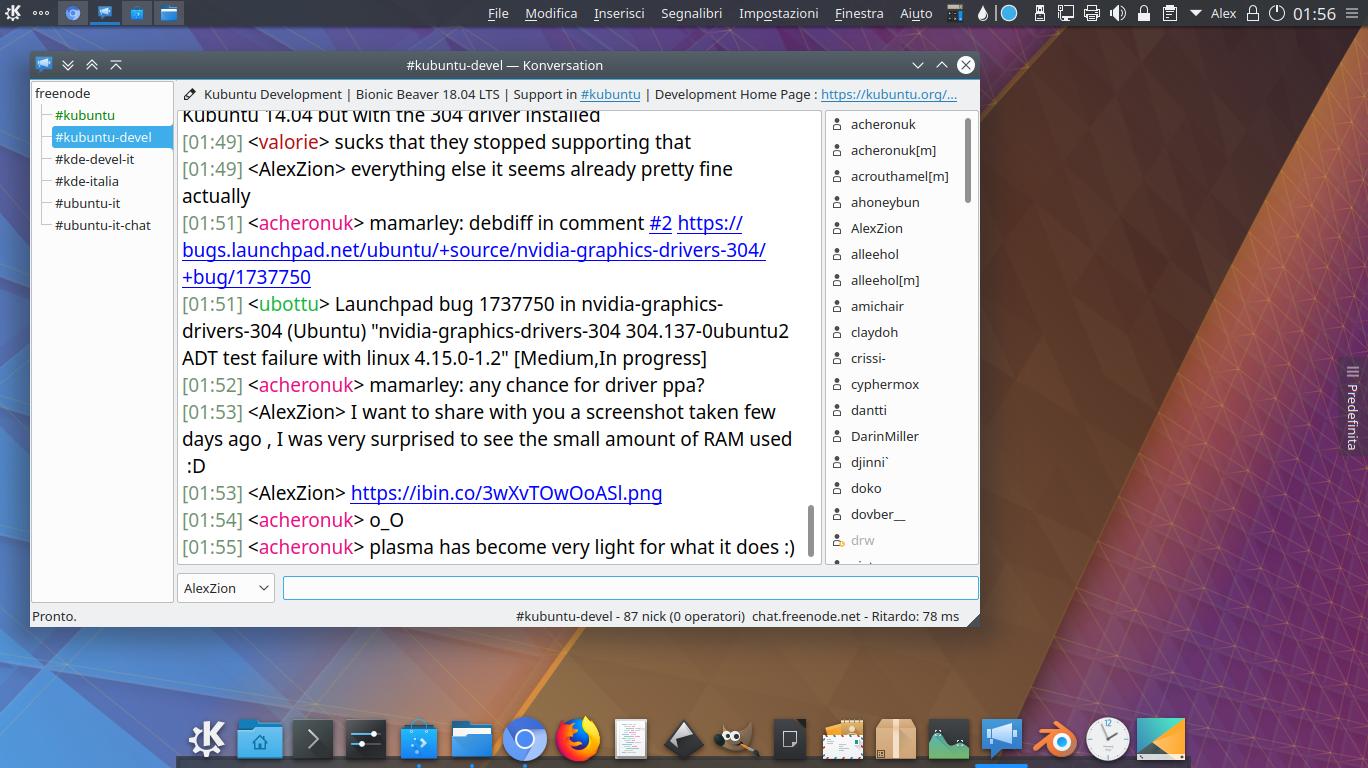Image resolution: width=1368 pixels, height=768 pixels.
Task: Open the KDE application launcher in top panel
Action: pyautogui.click(x=13, y=13)
